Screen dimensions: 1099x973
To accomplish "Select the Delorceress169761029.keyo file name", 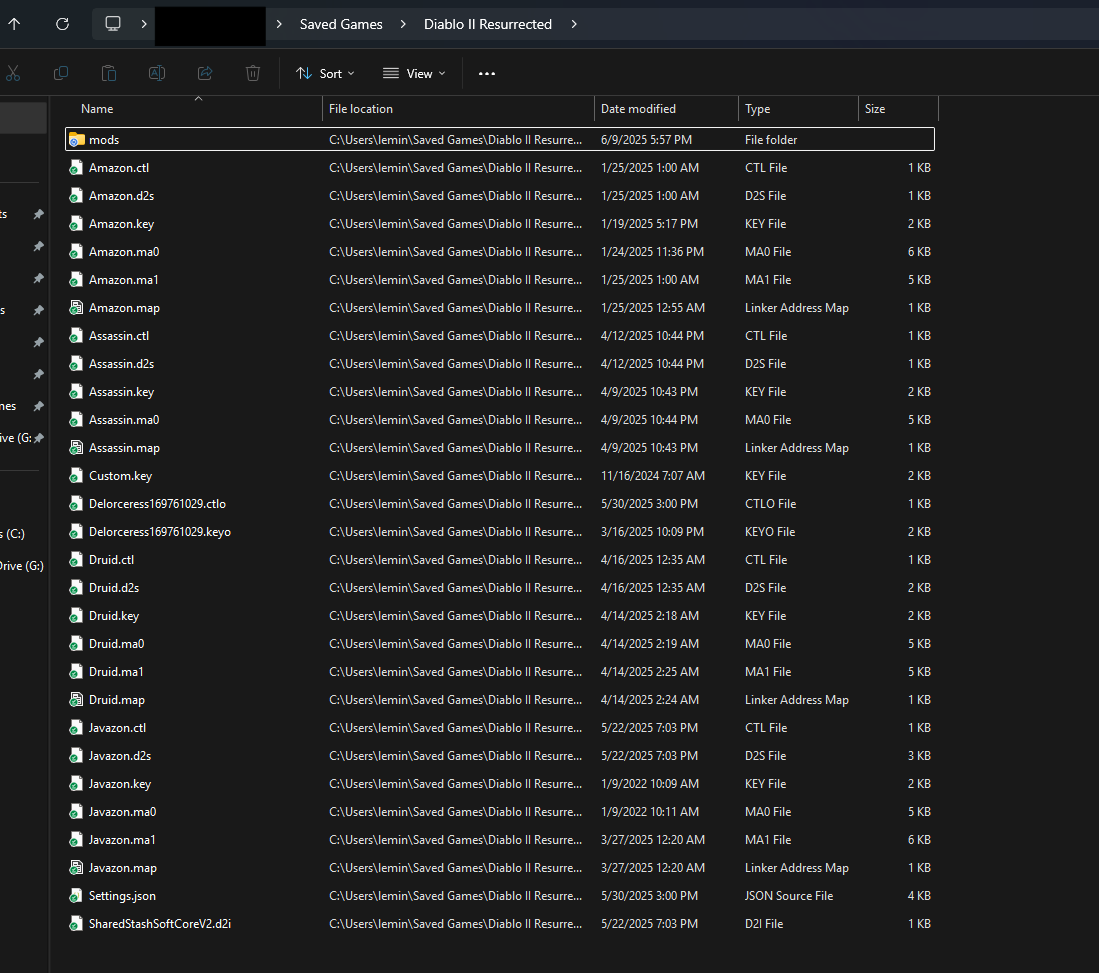I will 160,532.
